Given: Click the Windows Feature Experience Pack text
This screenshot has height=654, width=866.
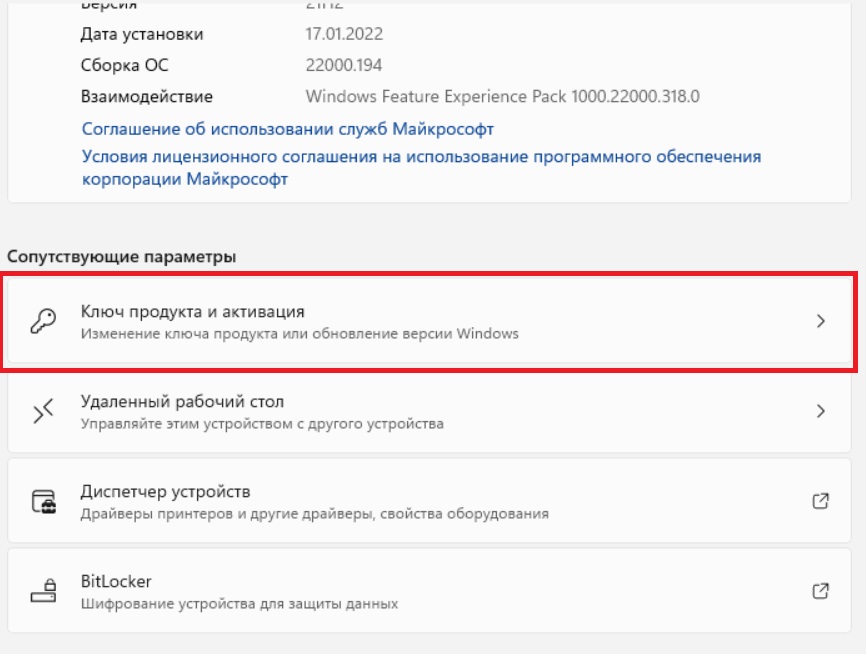Looking at the screenshot, I should pos(503,97).
